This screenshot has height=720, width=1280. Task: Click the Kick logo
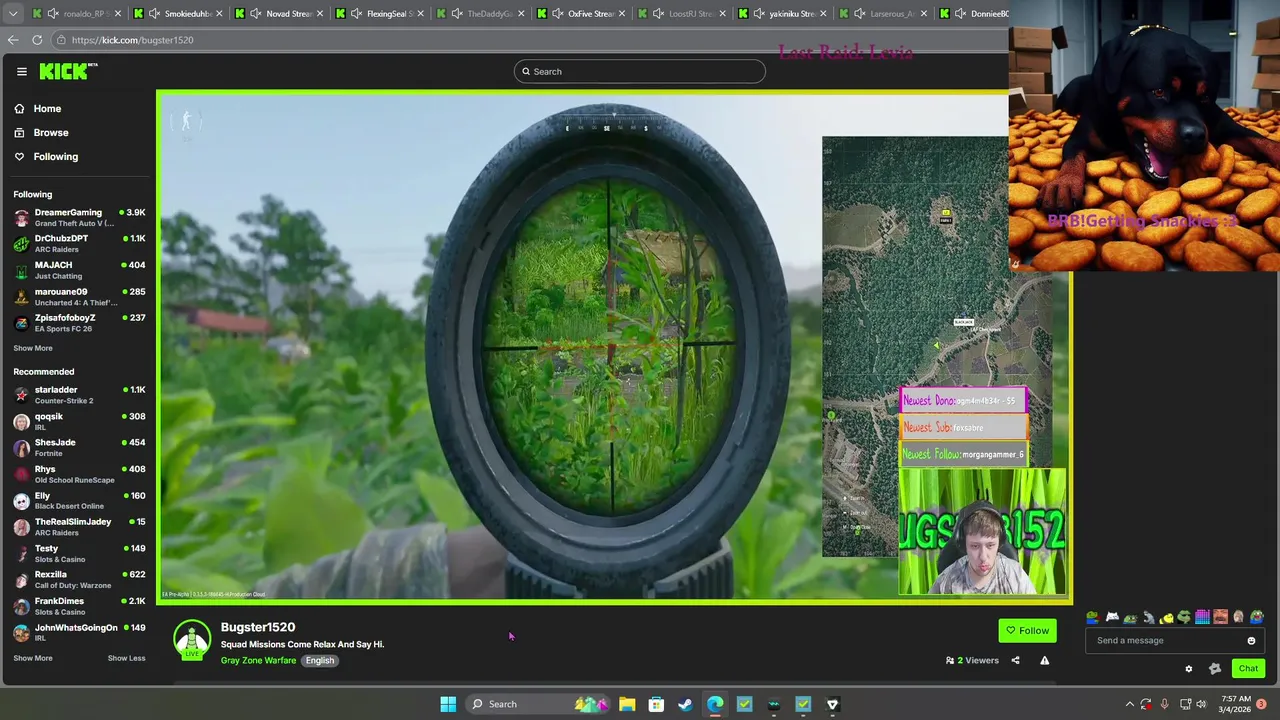pos(67,71)
